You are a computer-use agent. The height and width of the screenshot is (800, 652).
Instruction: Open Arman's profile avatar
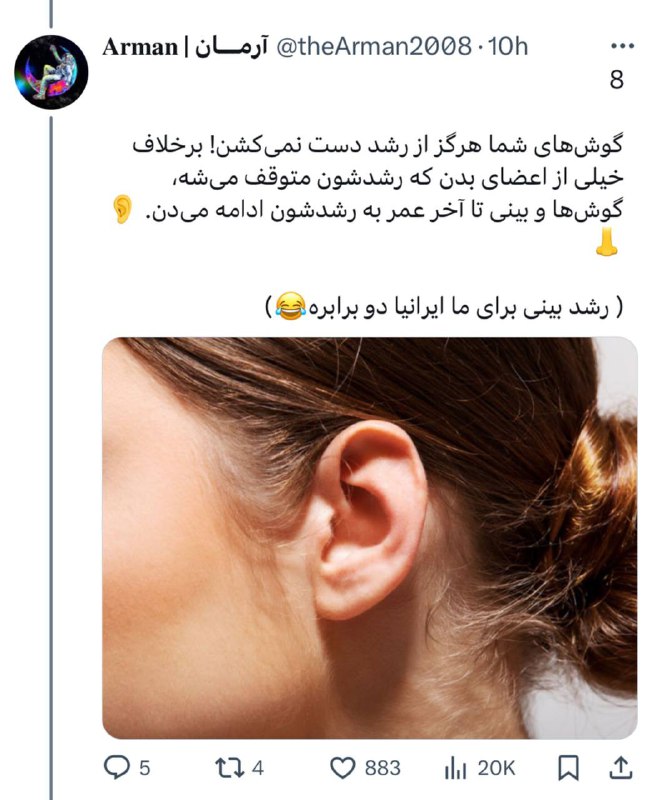[x=51, y=72]
